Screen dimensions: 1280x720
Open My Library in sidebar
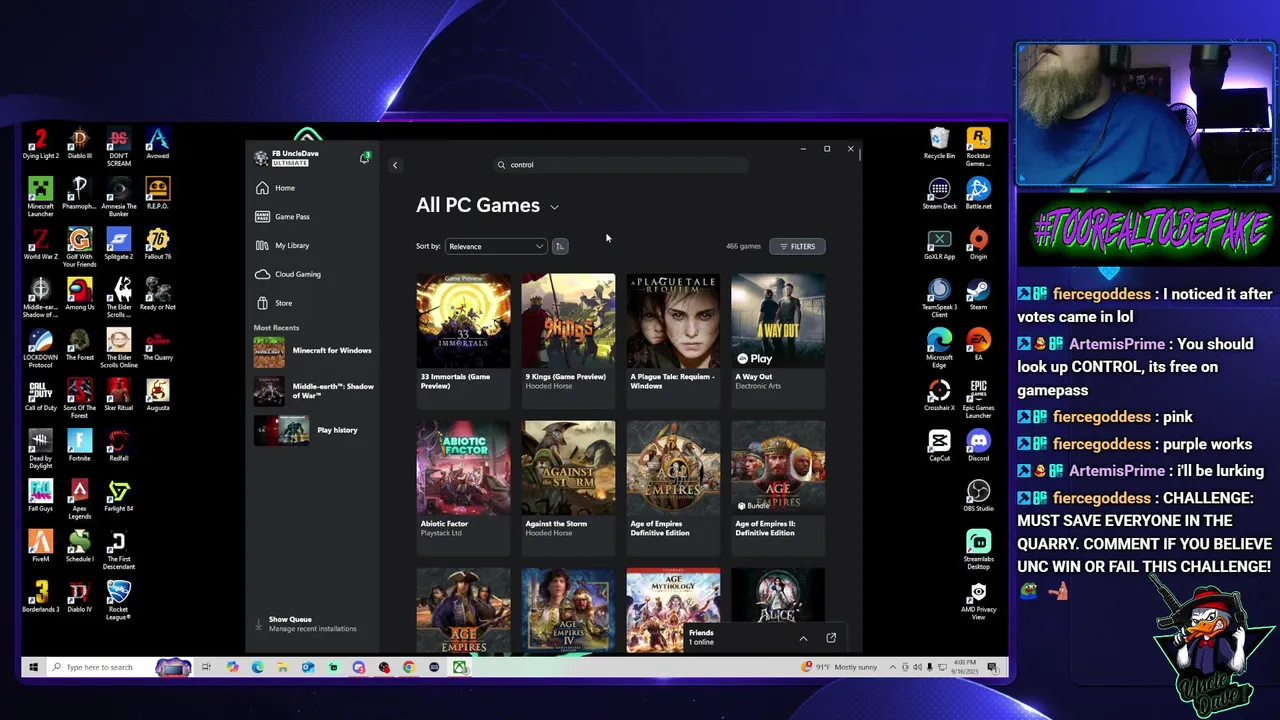coord(282,245)
